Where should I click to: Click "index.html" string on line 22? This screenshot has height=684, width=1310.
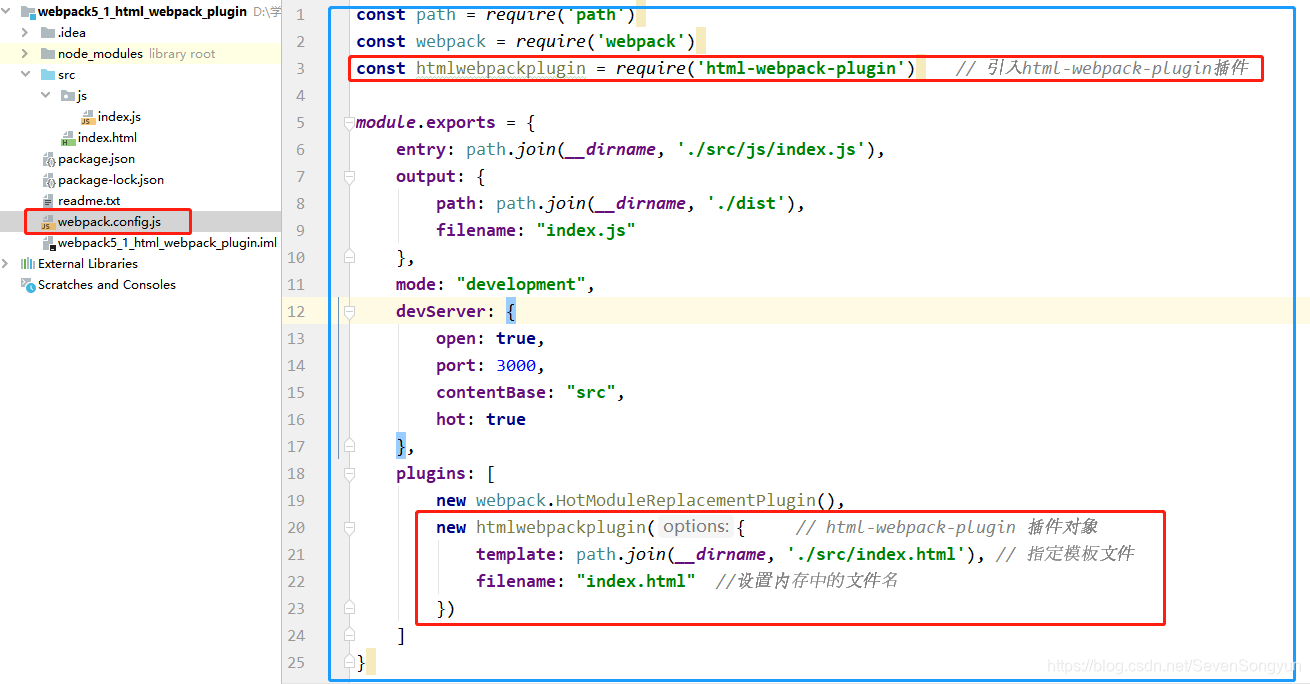pos(636,582)
